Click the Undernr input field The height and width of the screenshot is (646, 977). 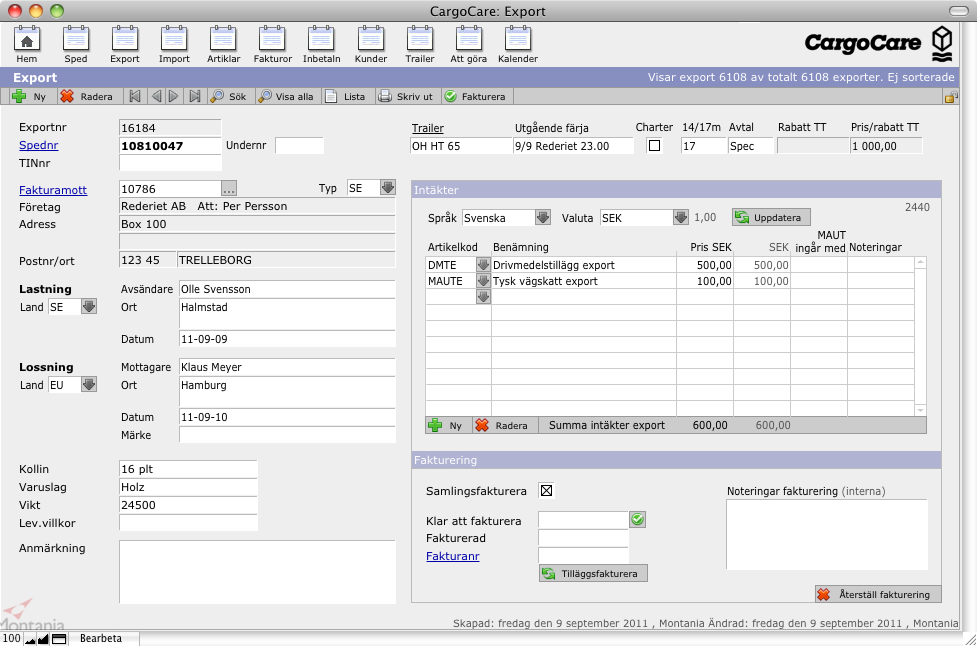300,146
